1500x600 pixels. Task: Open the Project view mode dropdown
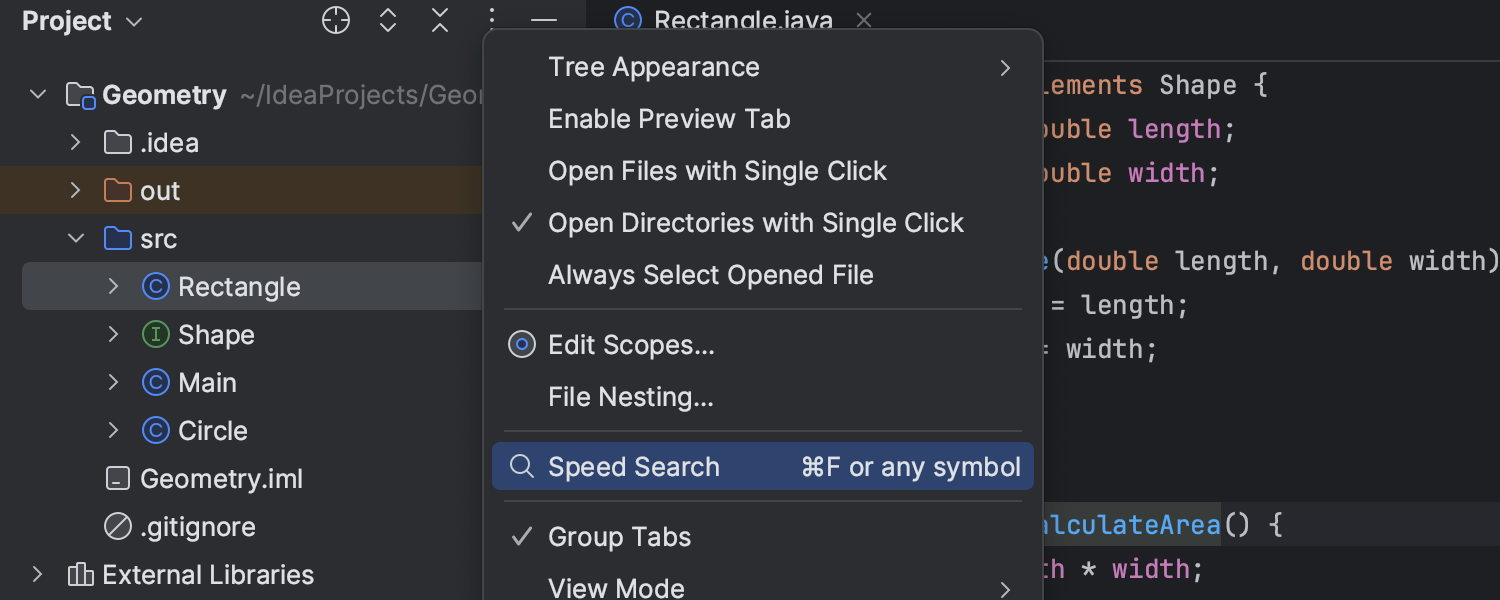(x=133, y=20)
